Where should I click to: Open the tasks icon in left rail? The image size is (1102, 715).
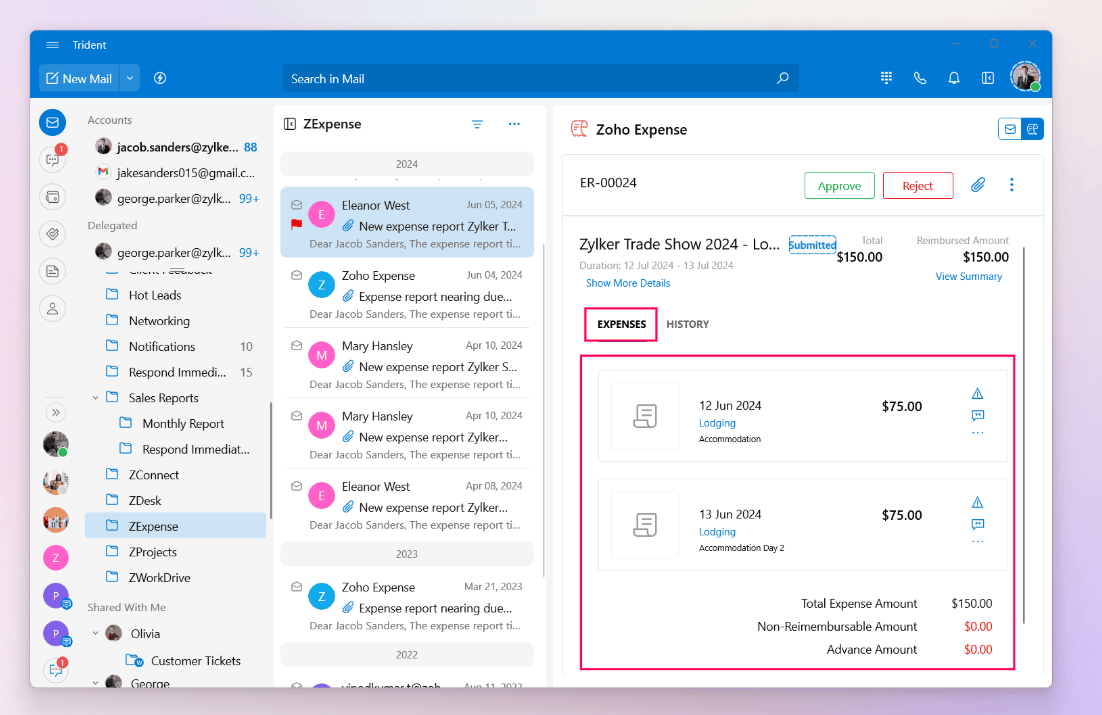[x=53, y=234]
